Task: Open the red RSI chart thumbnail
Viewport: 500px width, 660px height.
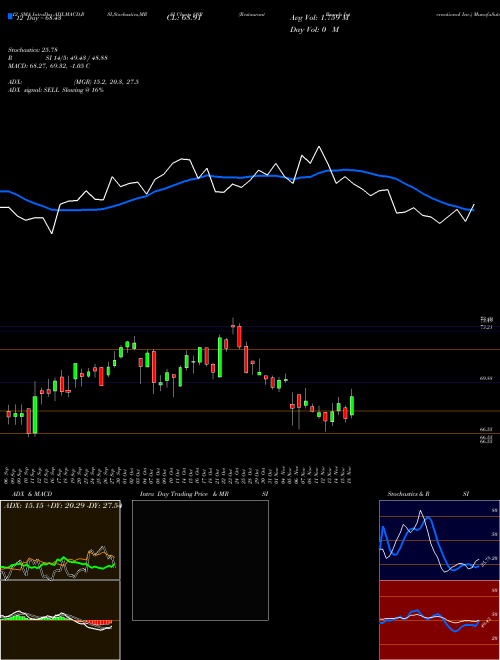Action: point(439,620)
